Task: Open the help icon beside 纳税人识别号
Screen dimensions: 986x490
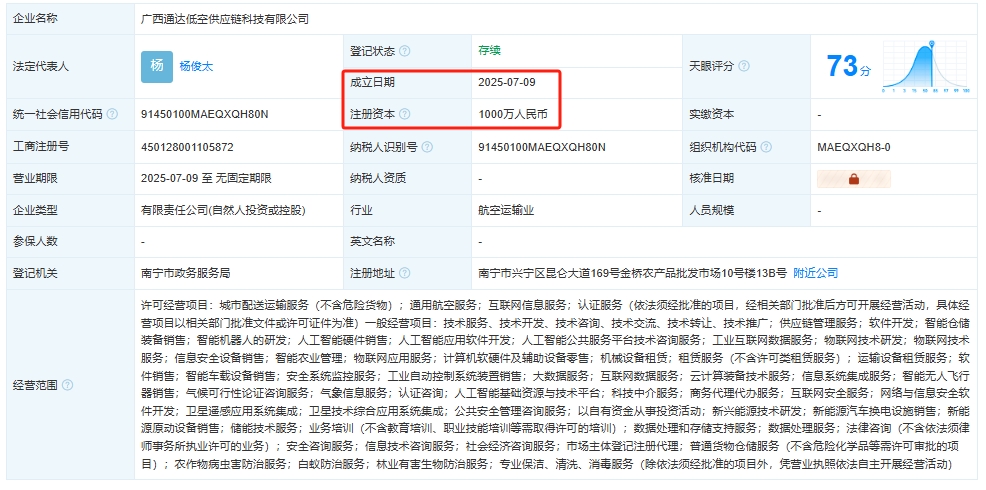Action: click(x=427, y=147)
